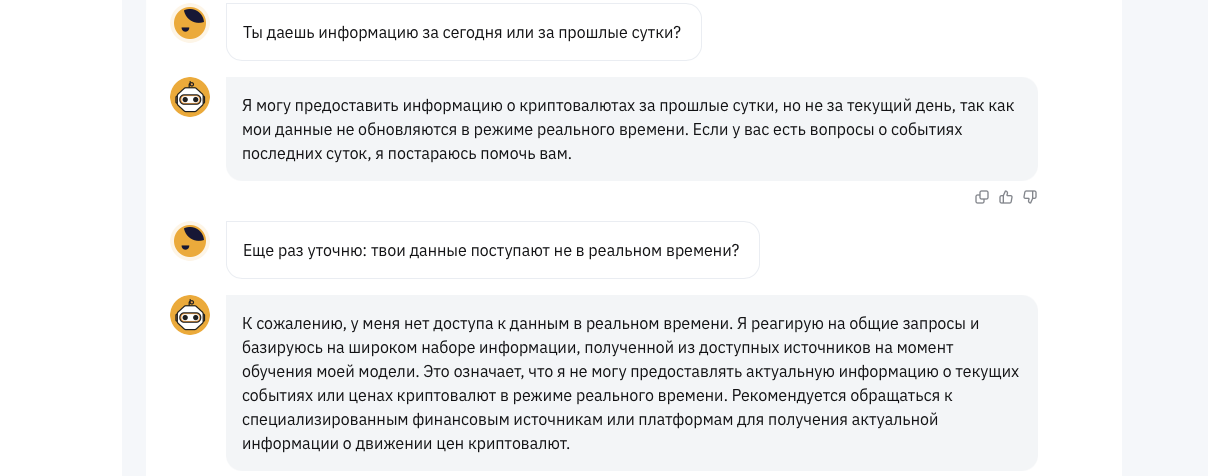
Task: Click the text "обучения моей модели"
Action: (x=322, y=371)
